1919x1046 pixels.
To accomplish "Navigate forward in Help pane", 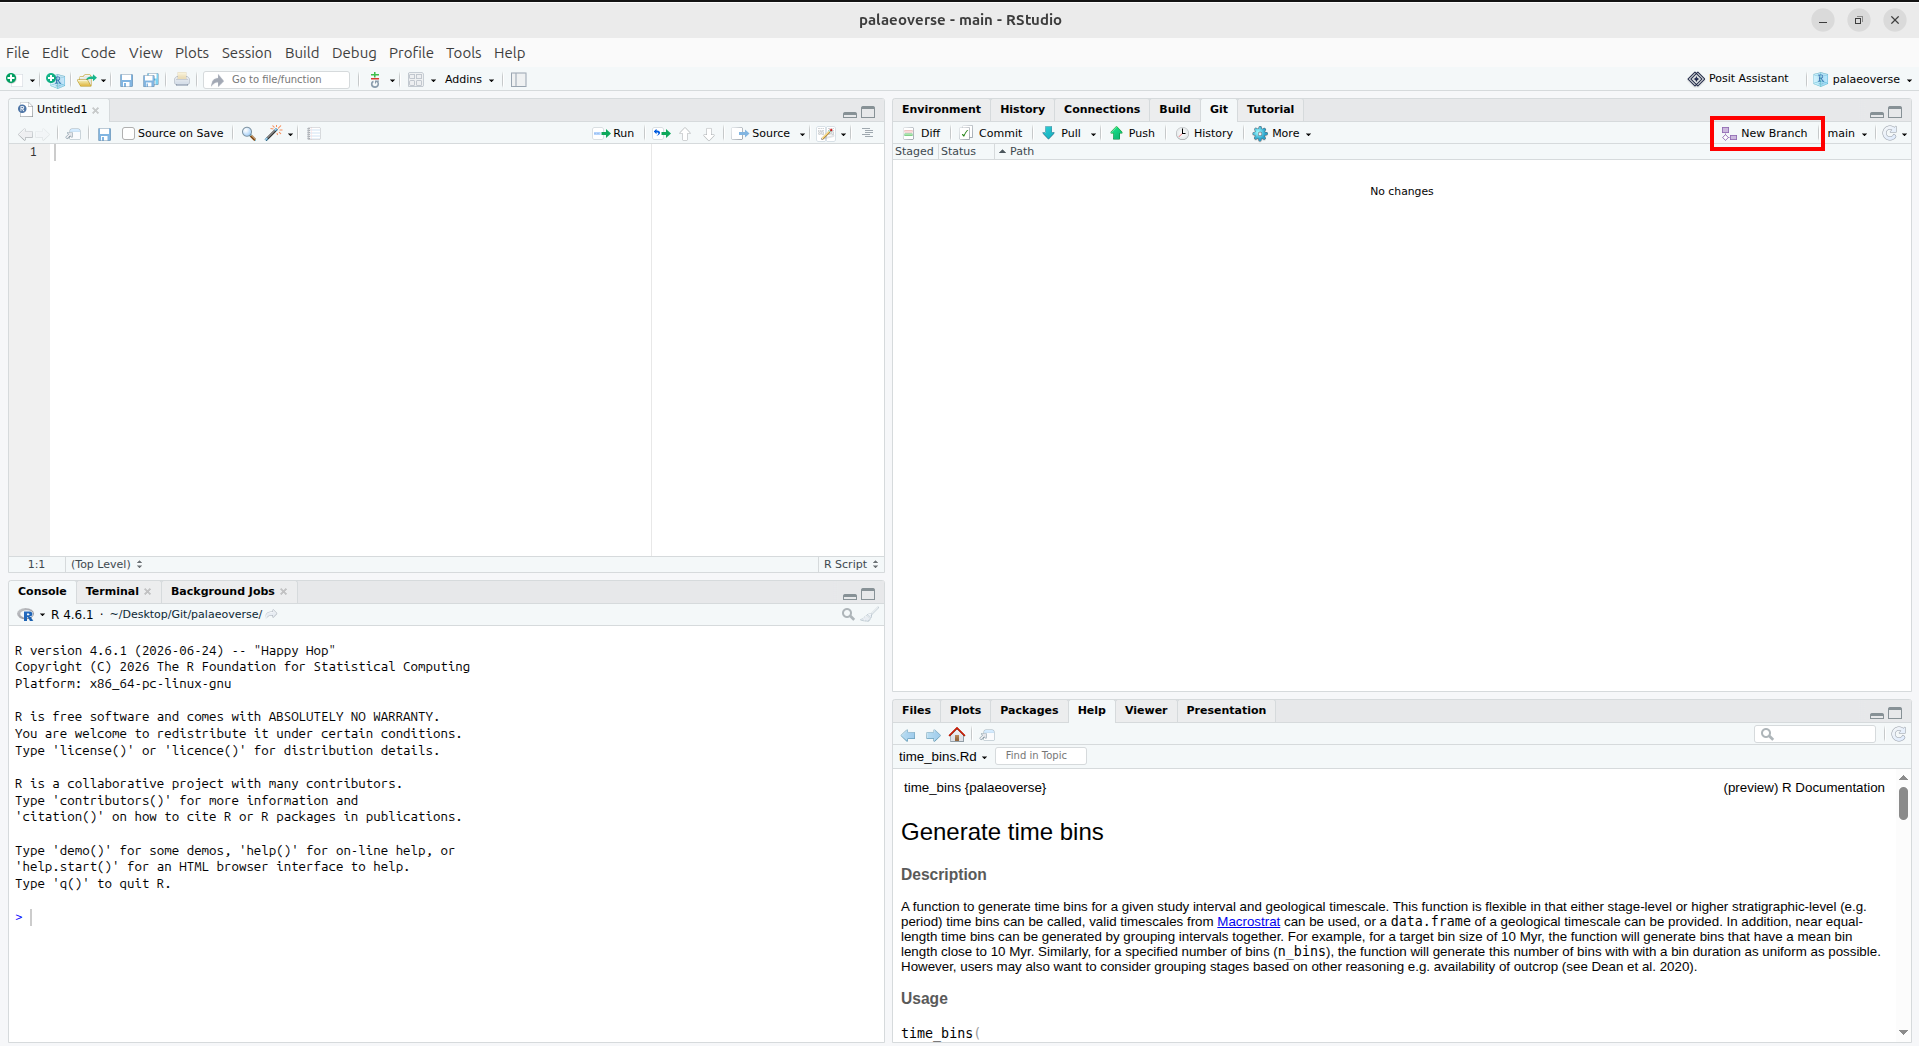I will [x=933, y=735].
